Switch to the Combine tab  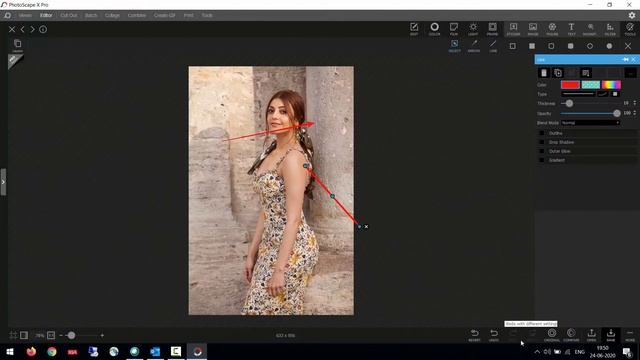tap(137, 15)
